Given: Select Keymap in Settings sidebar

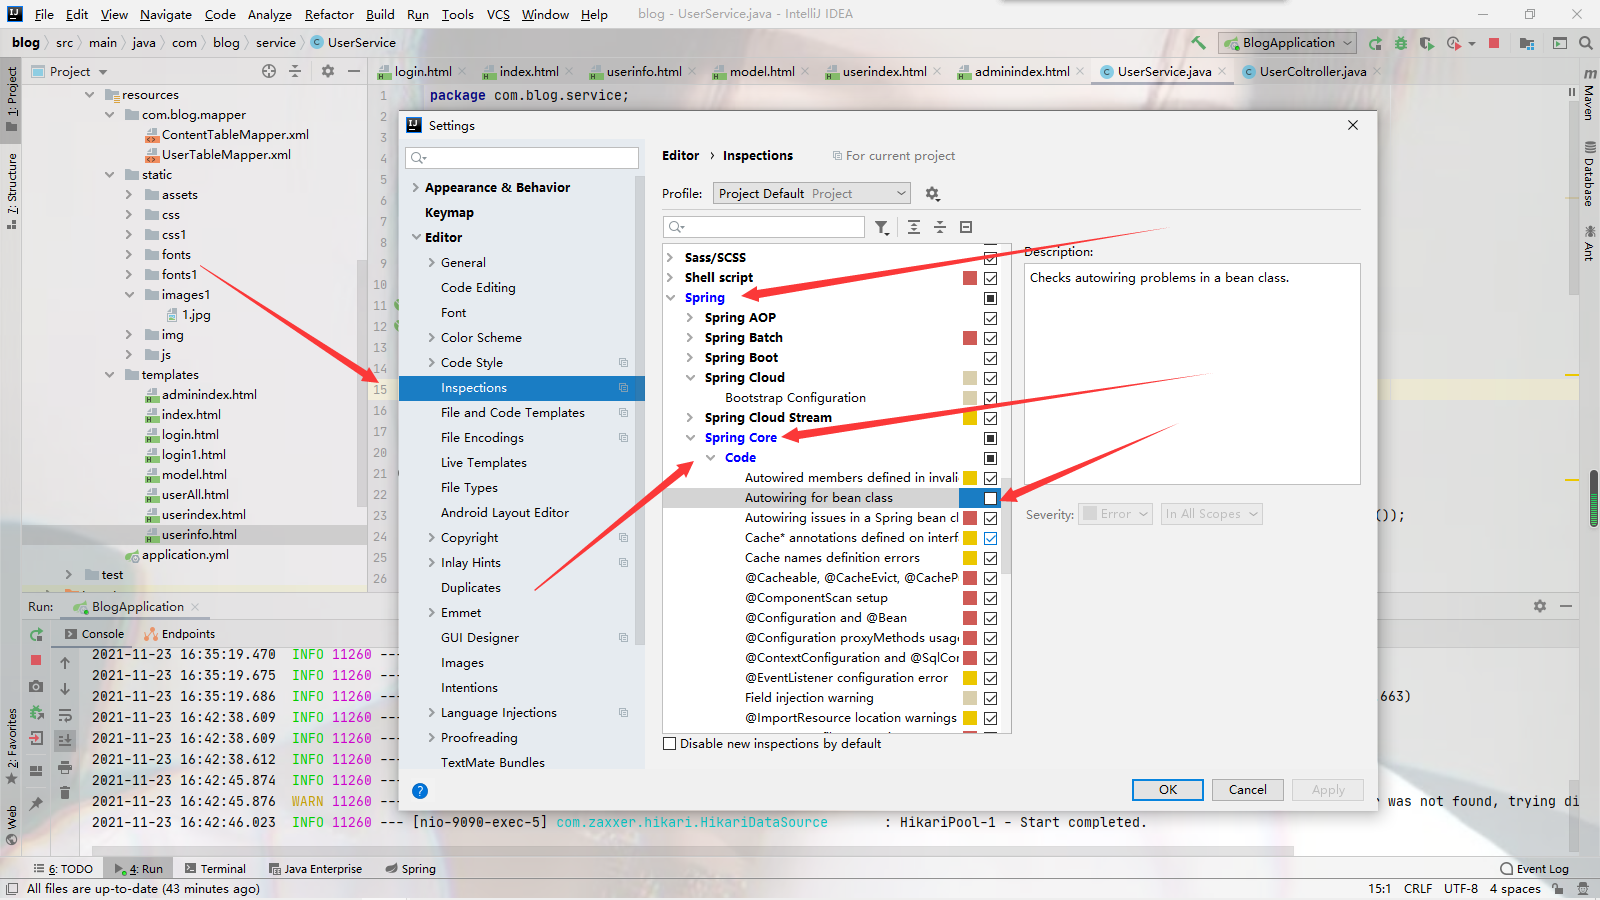Looking at the screenshot, I should point(450,213).
